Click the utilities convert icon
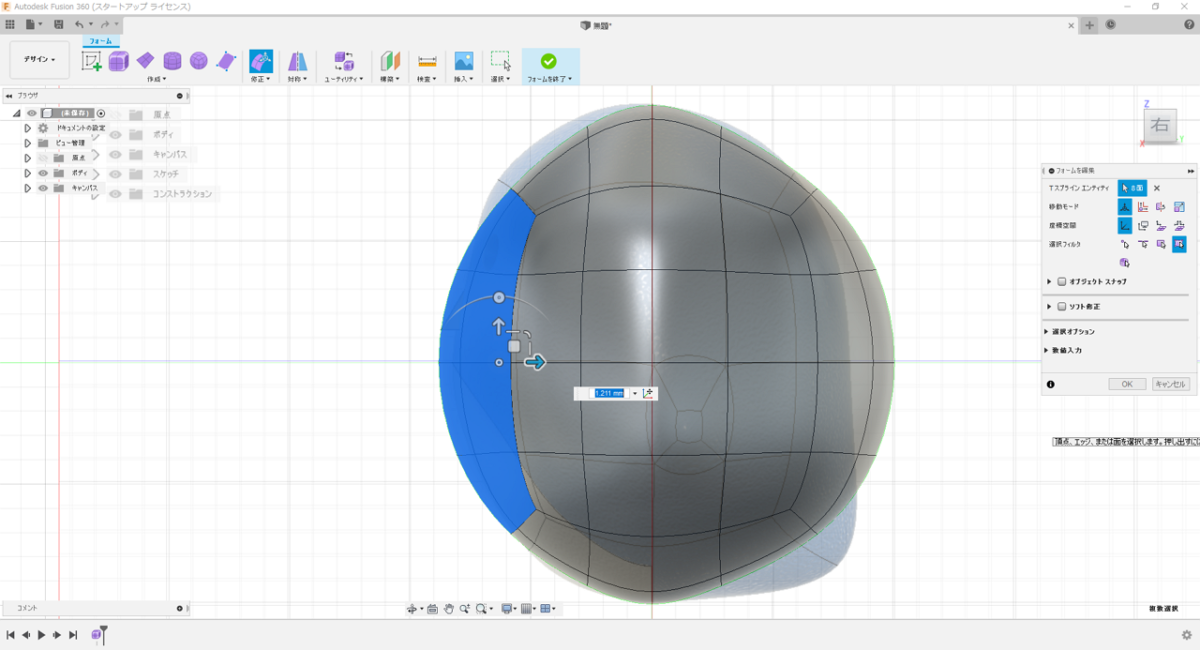This screenshot has width=1200, height=650. (x=343, y=61)
